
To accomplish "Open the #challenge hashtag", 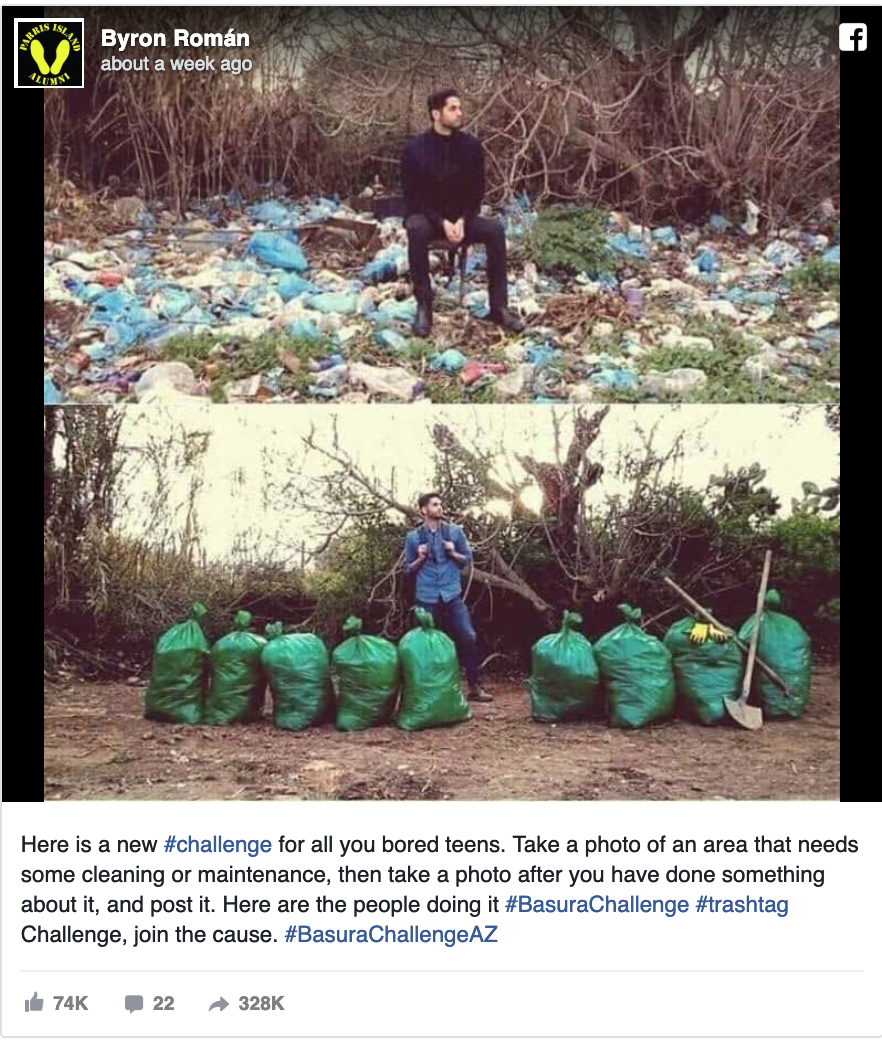I will point(218,844).
